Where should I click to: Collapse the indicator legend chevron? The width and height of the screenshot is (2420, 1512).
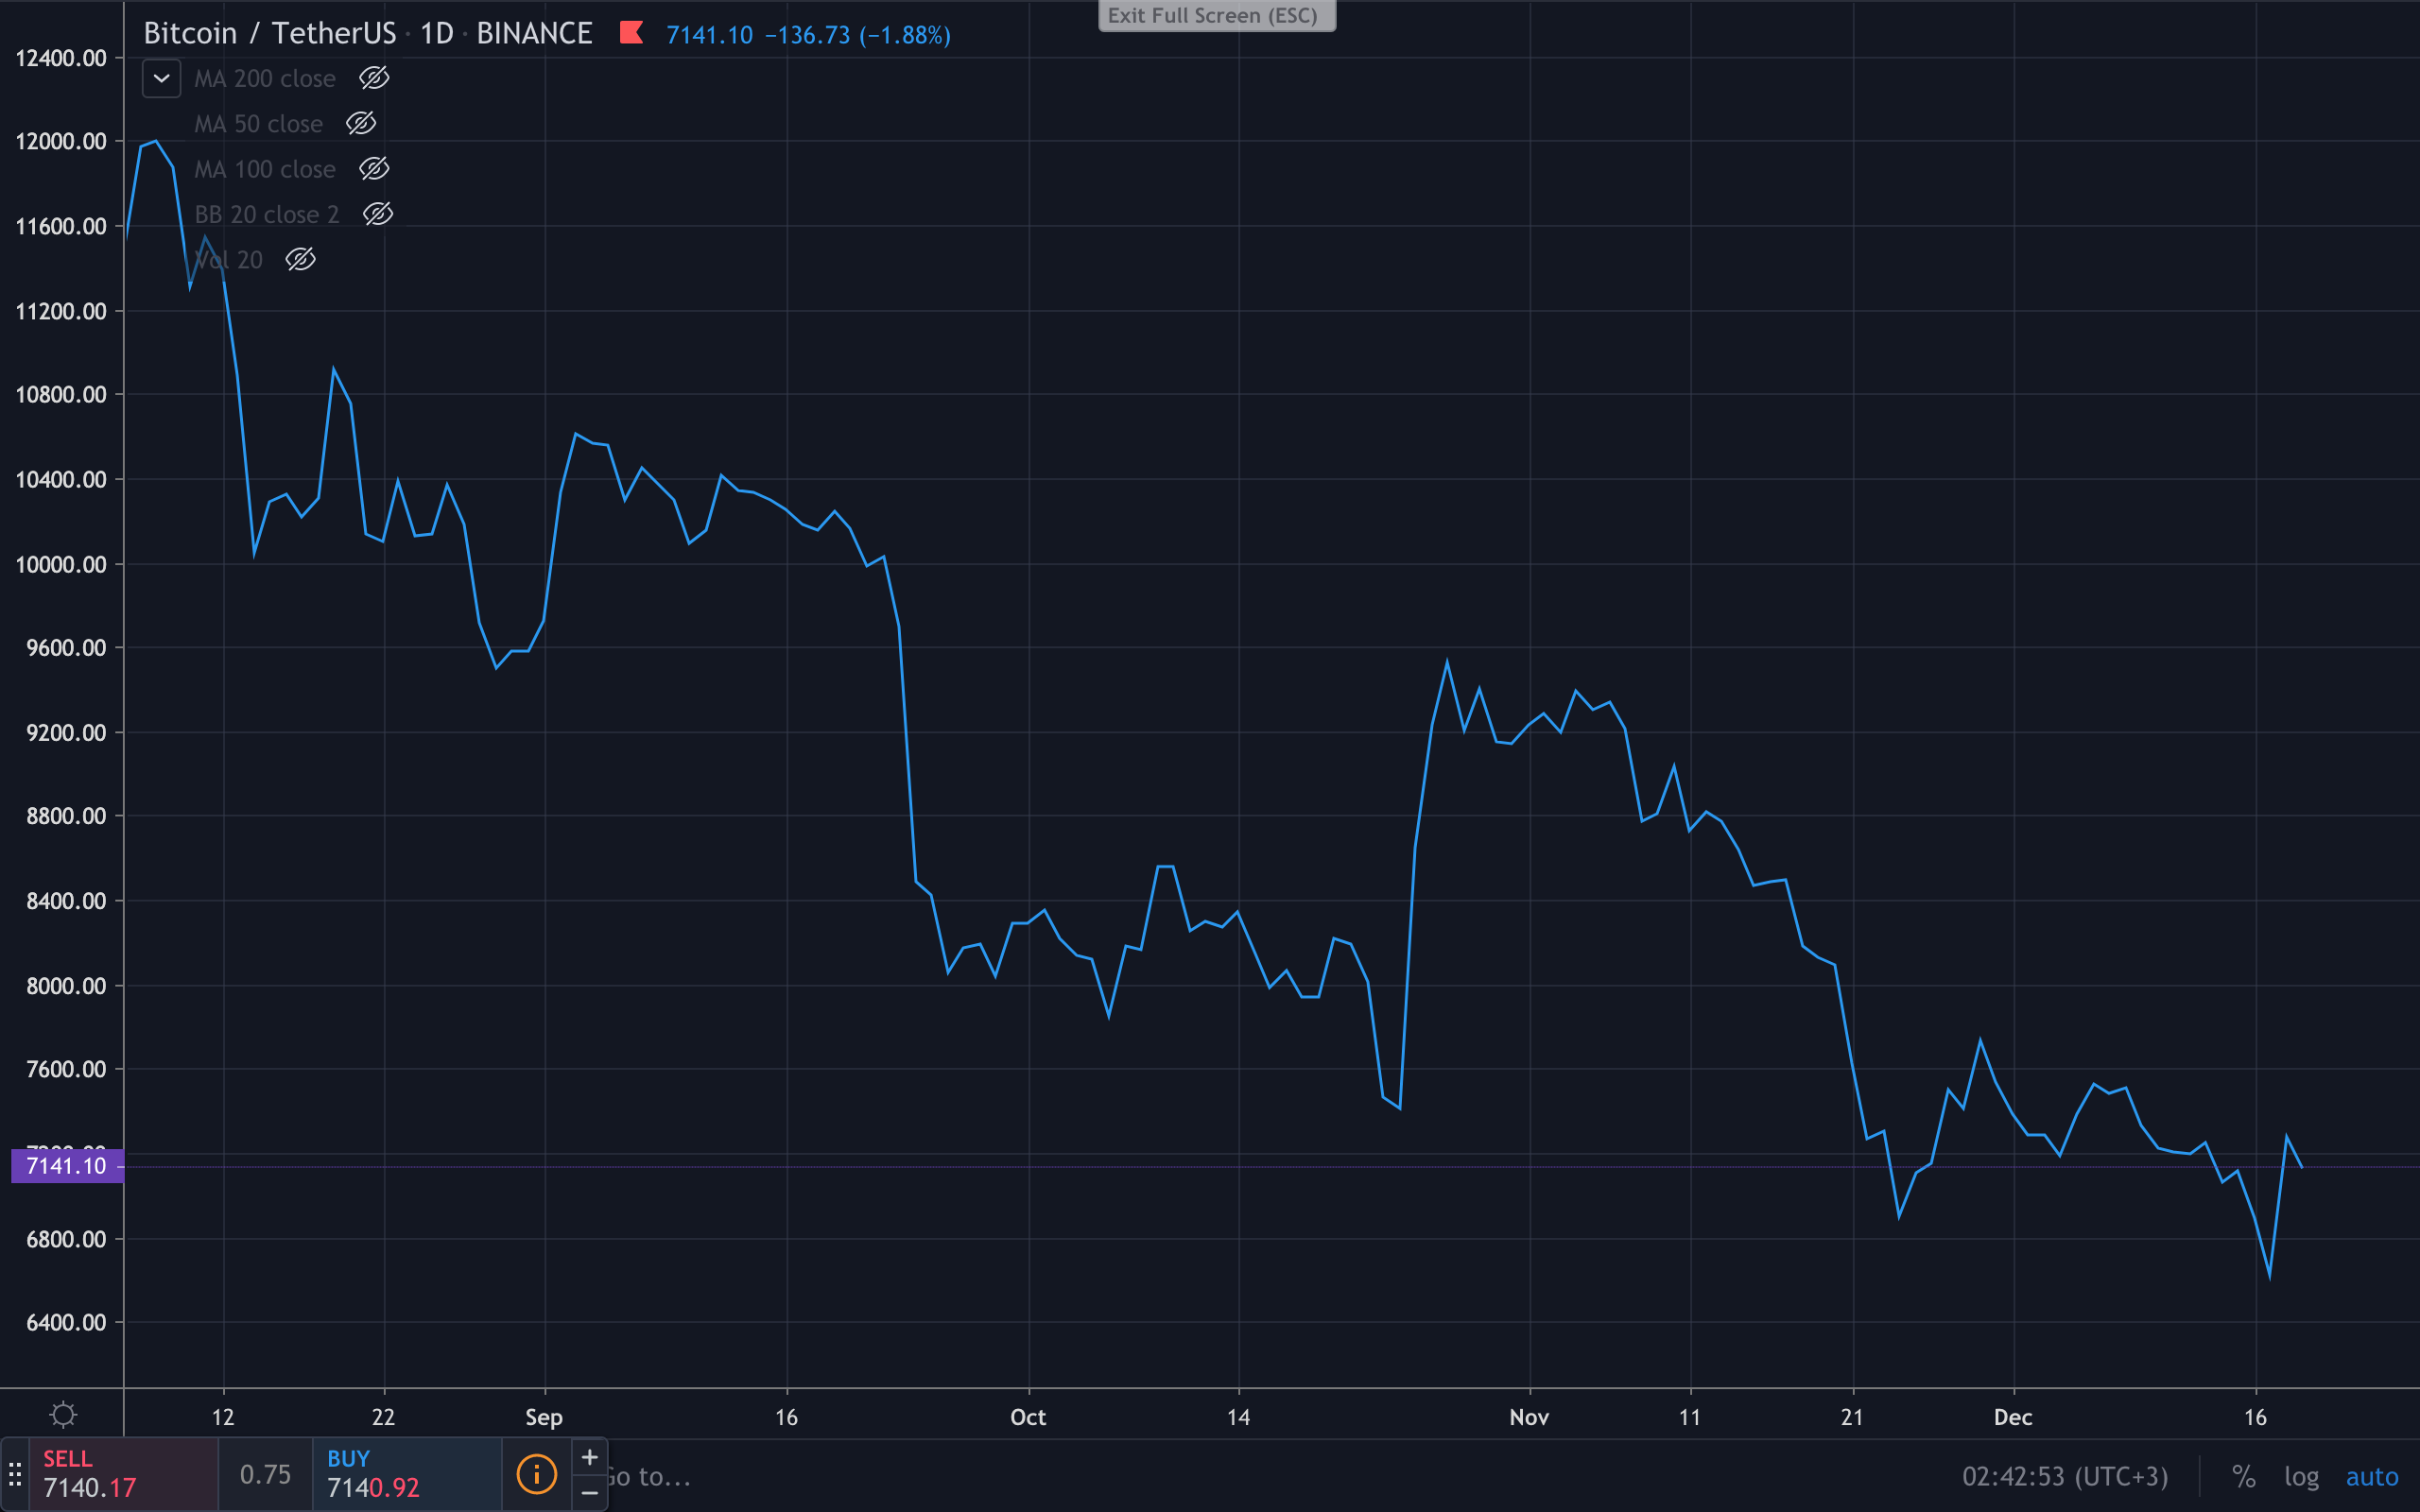pos(161,78)
